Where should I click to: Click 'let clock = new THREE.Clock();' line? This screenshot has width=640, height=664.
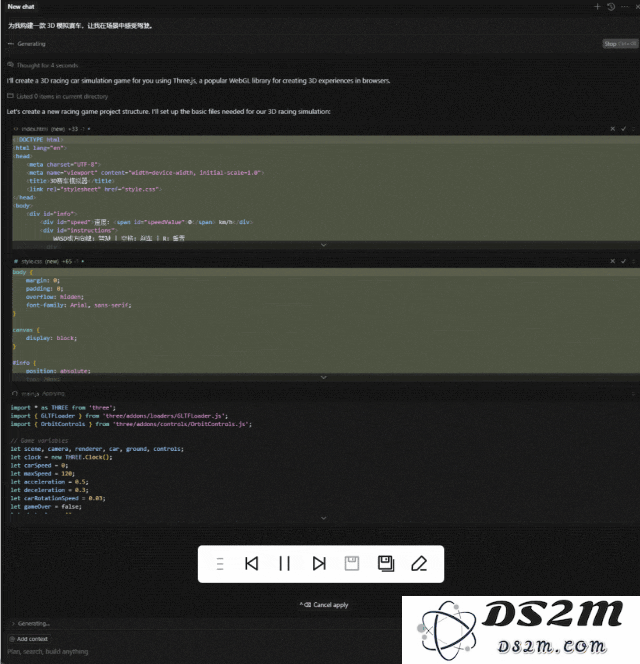click(x=61, y=457)
